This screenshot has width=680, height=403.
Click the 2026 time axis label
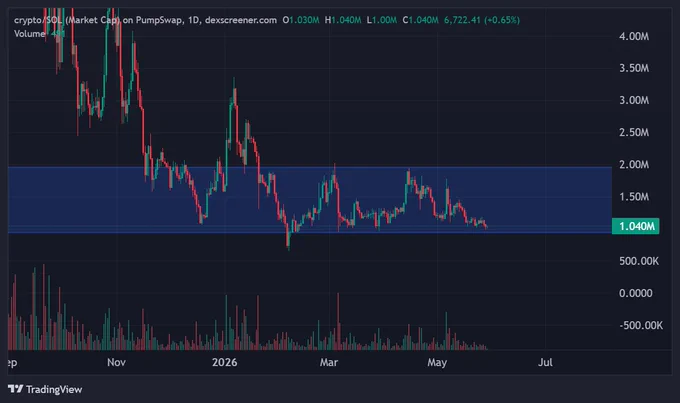tap(225, 362)
